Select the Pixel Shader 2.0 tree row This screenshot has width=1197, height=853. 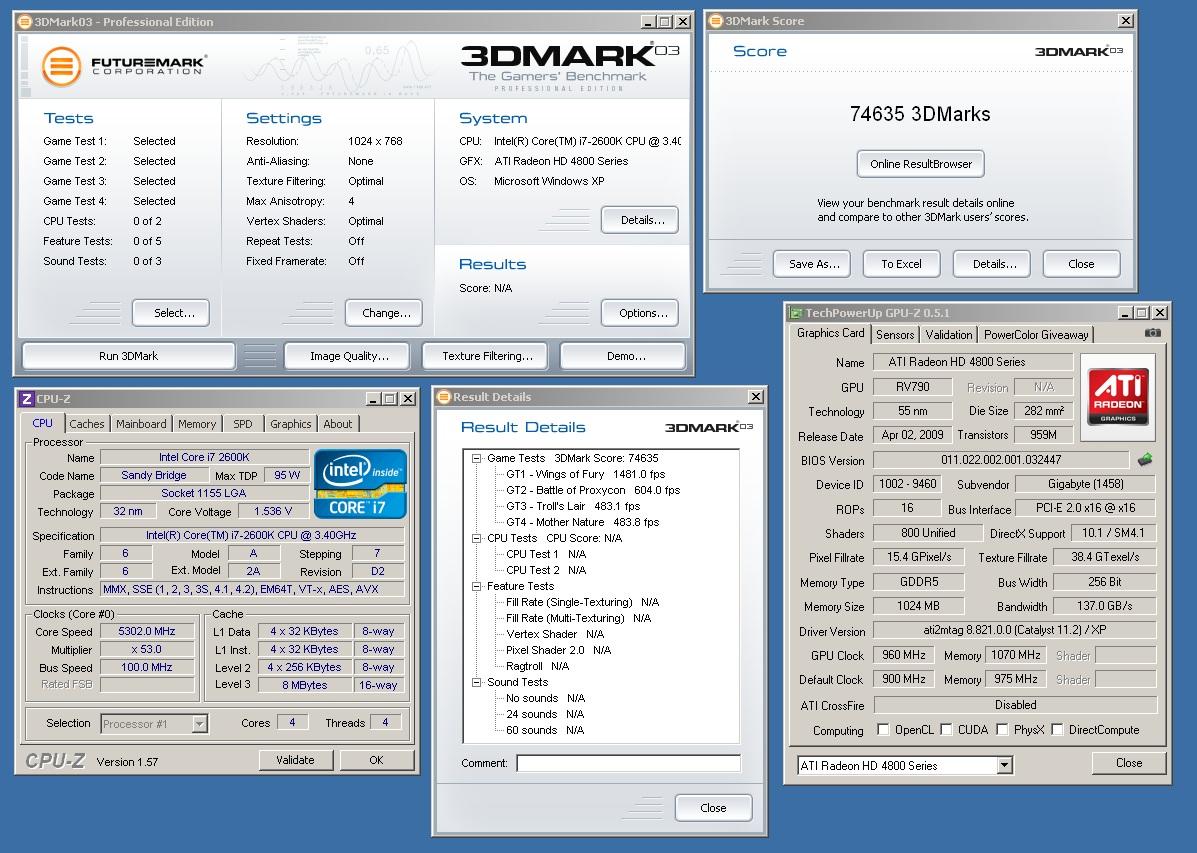(x=558, y=651)
